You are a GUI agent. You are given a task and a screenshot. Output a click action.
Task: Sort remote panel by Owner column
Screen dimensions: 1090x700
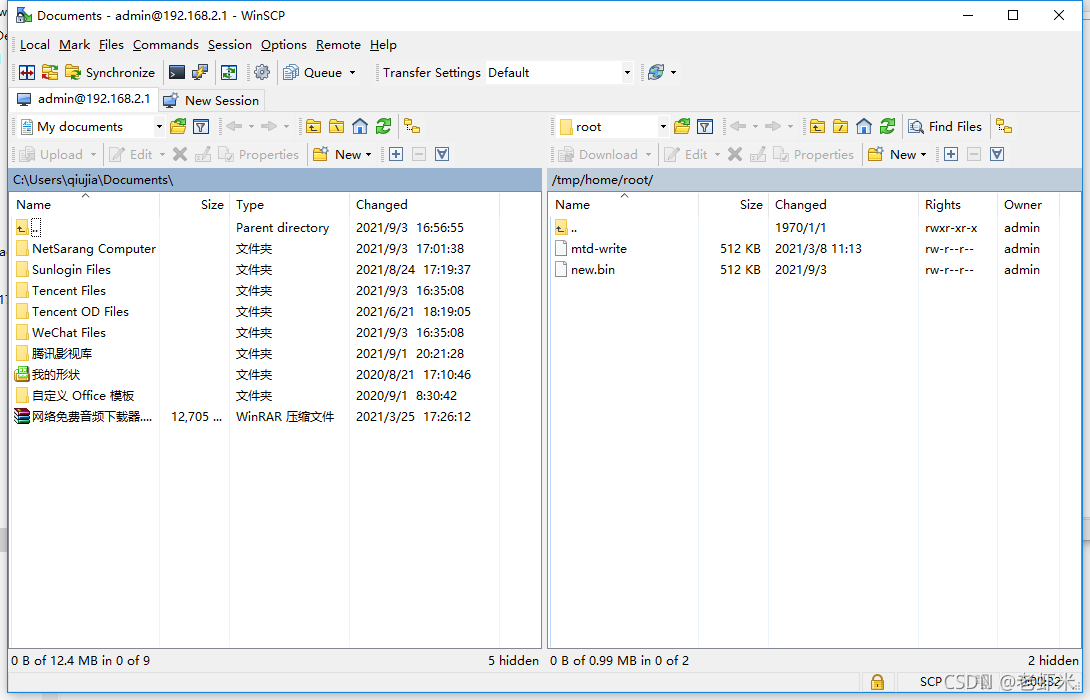[x=1028, y=204]
